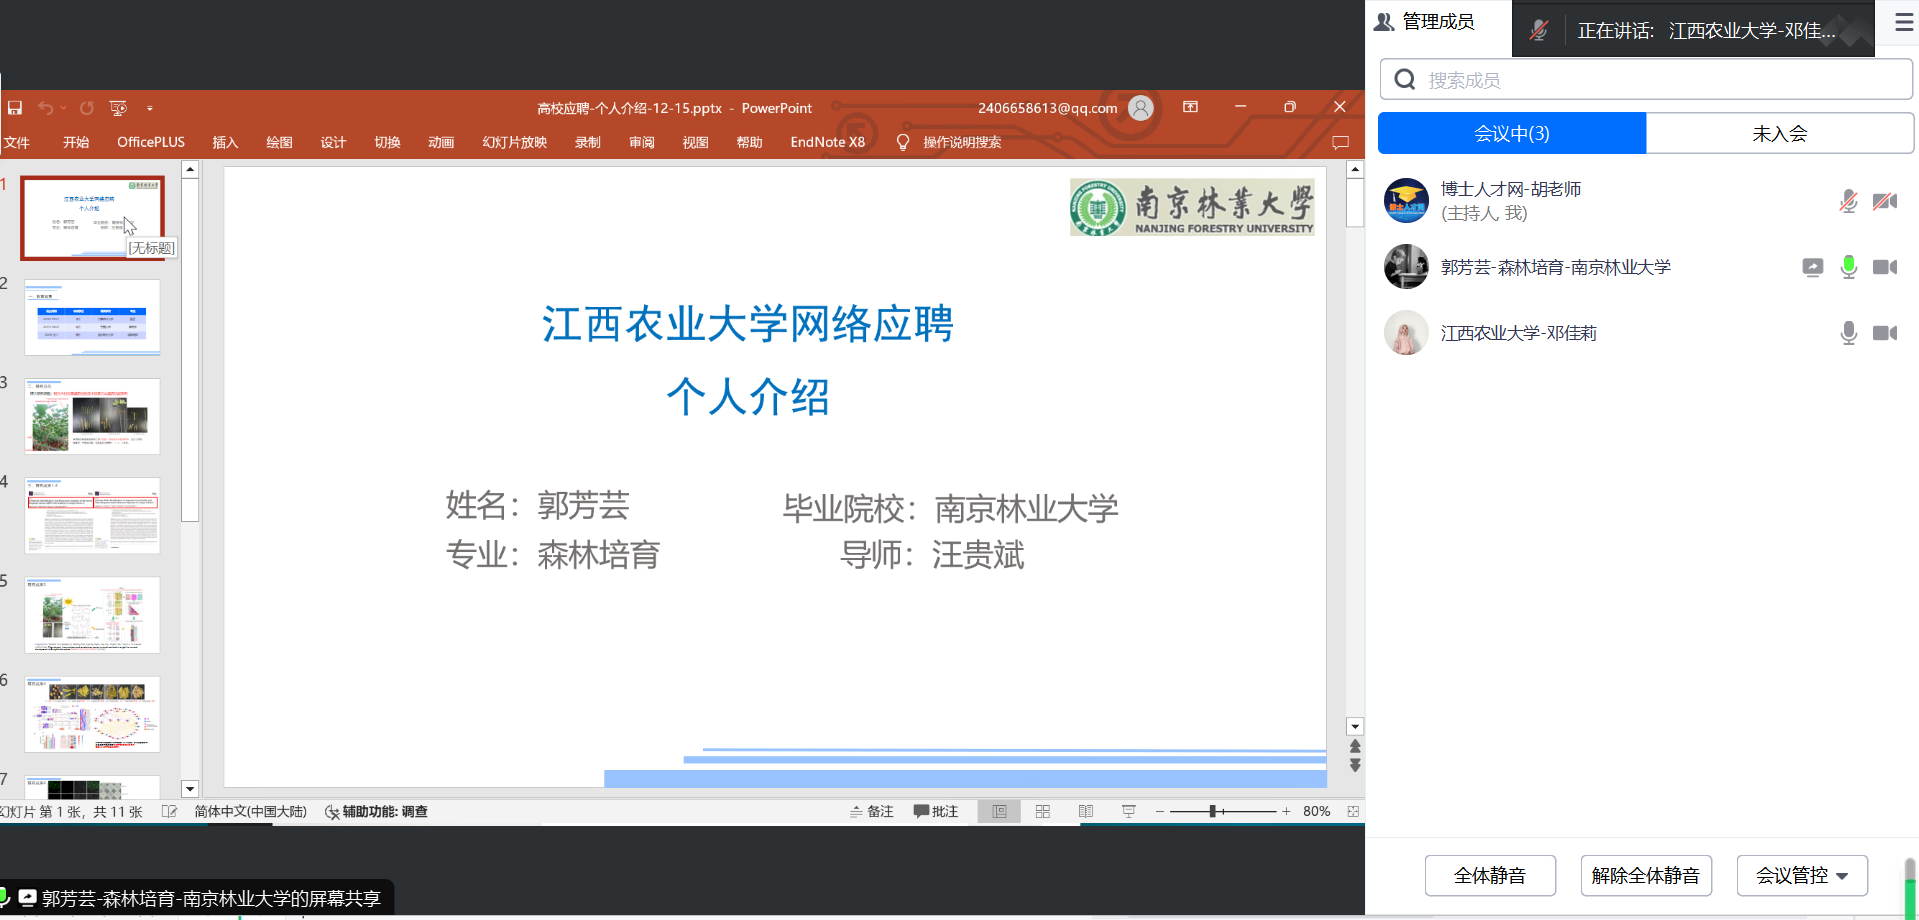Image resolution: width=1919 pixels, height=920 pixels.
Task: Click zoom out minus button
Action: click(1160, 812)
